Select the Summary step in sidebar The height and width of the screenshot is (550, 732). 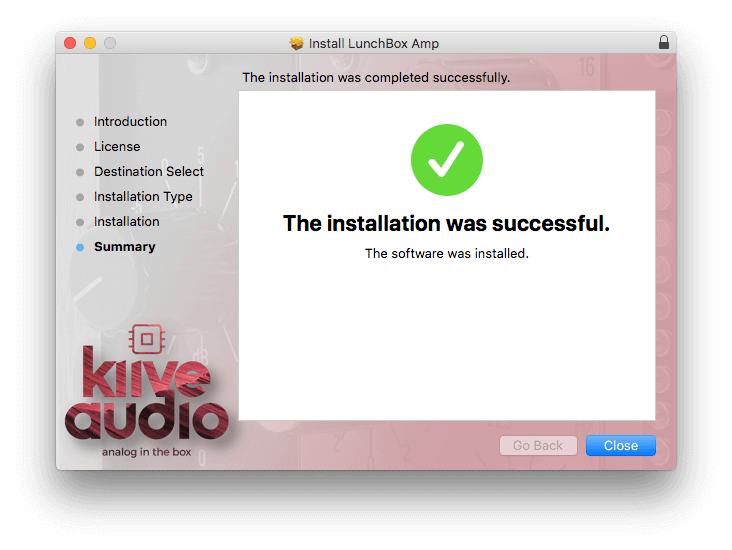[125, 247]
